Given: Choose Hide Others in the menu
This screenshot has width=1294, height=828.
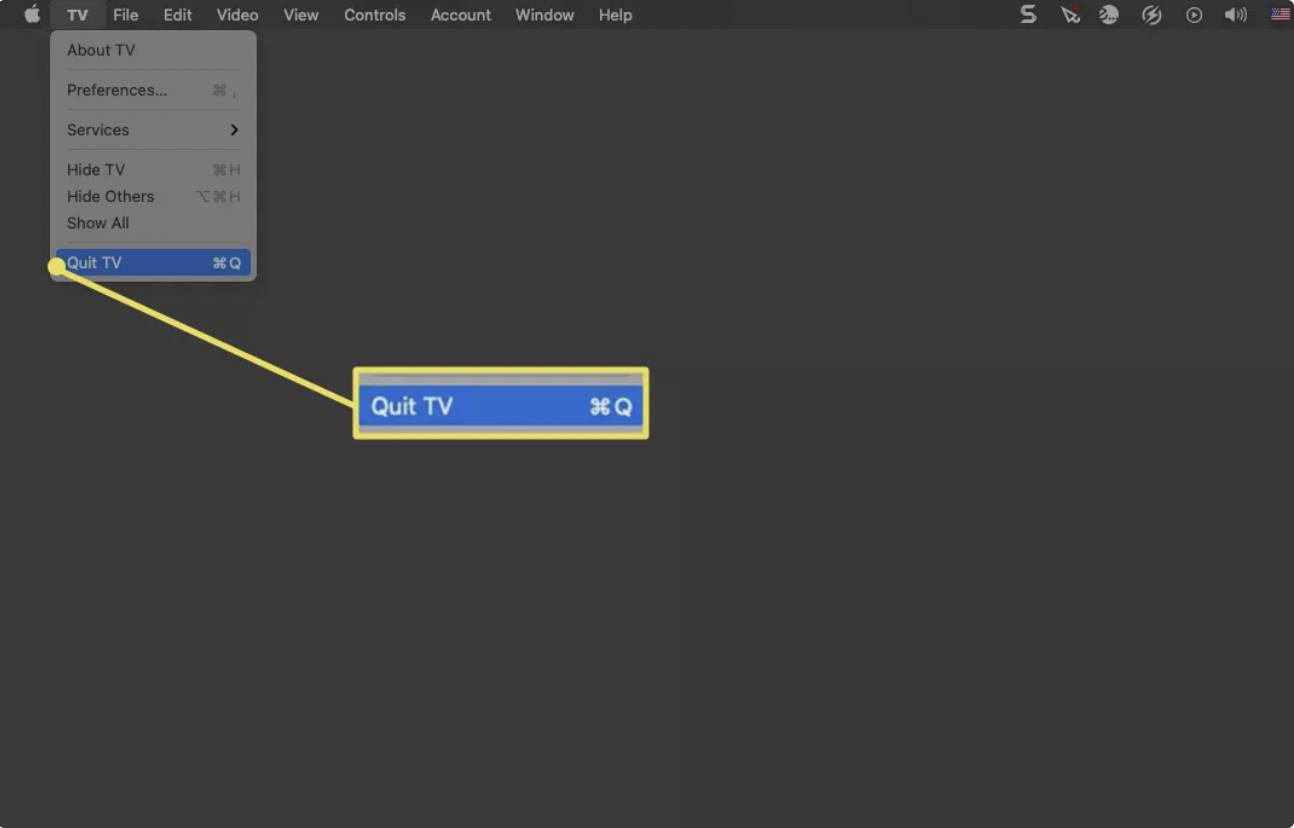Looking at the screenshot, I should 110,196.
